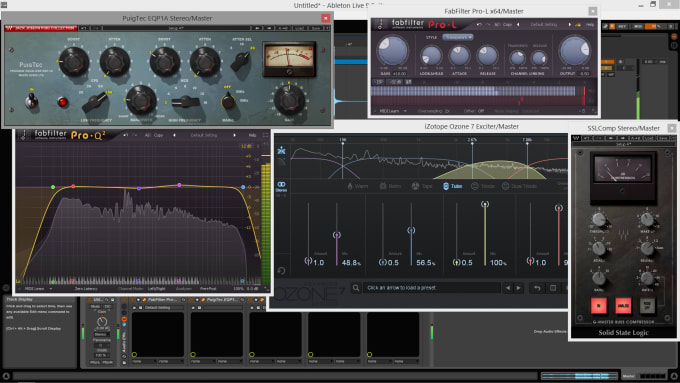The height and width of the screenshot is (383, 680).
Task: Open Pro-L MIDI Learn menu
Action: (x=393, y=111)
